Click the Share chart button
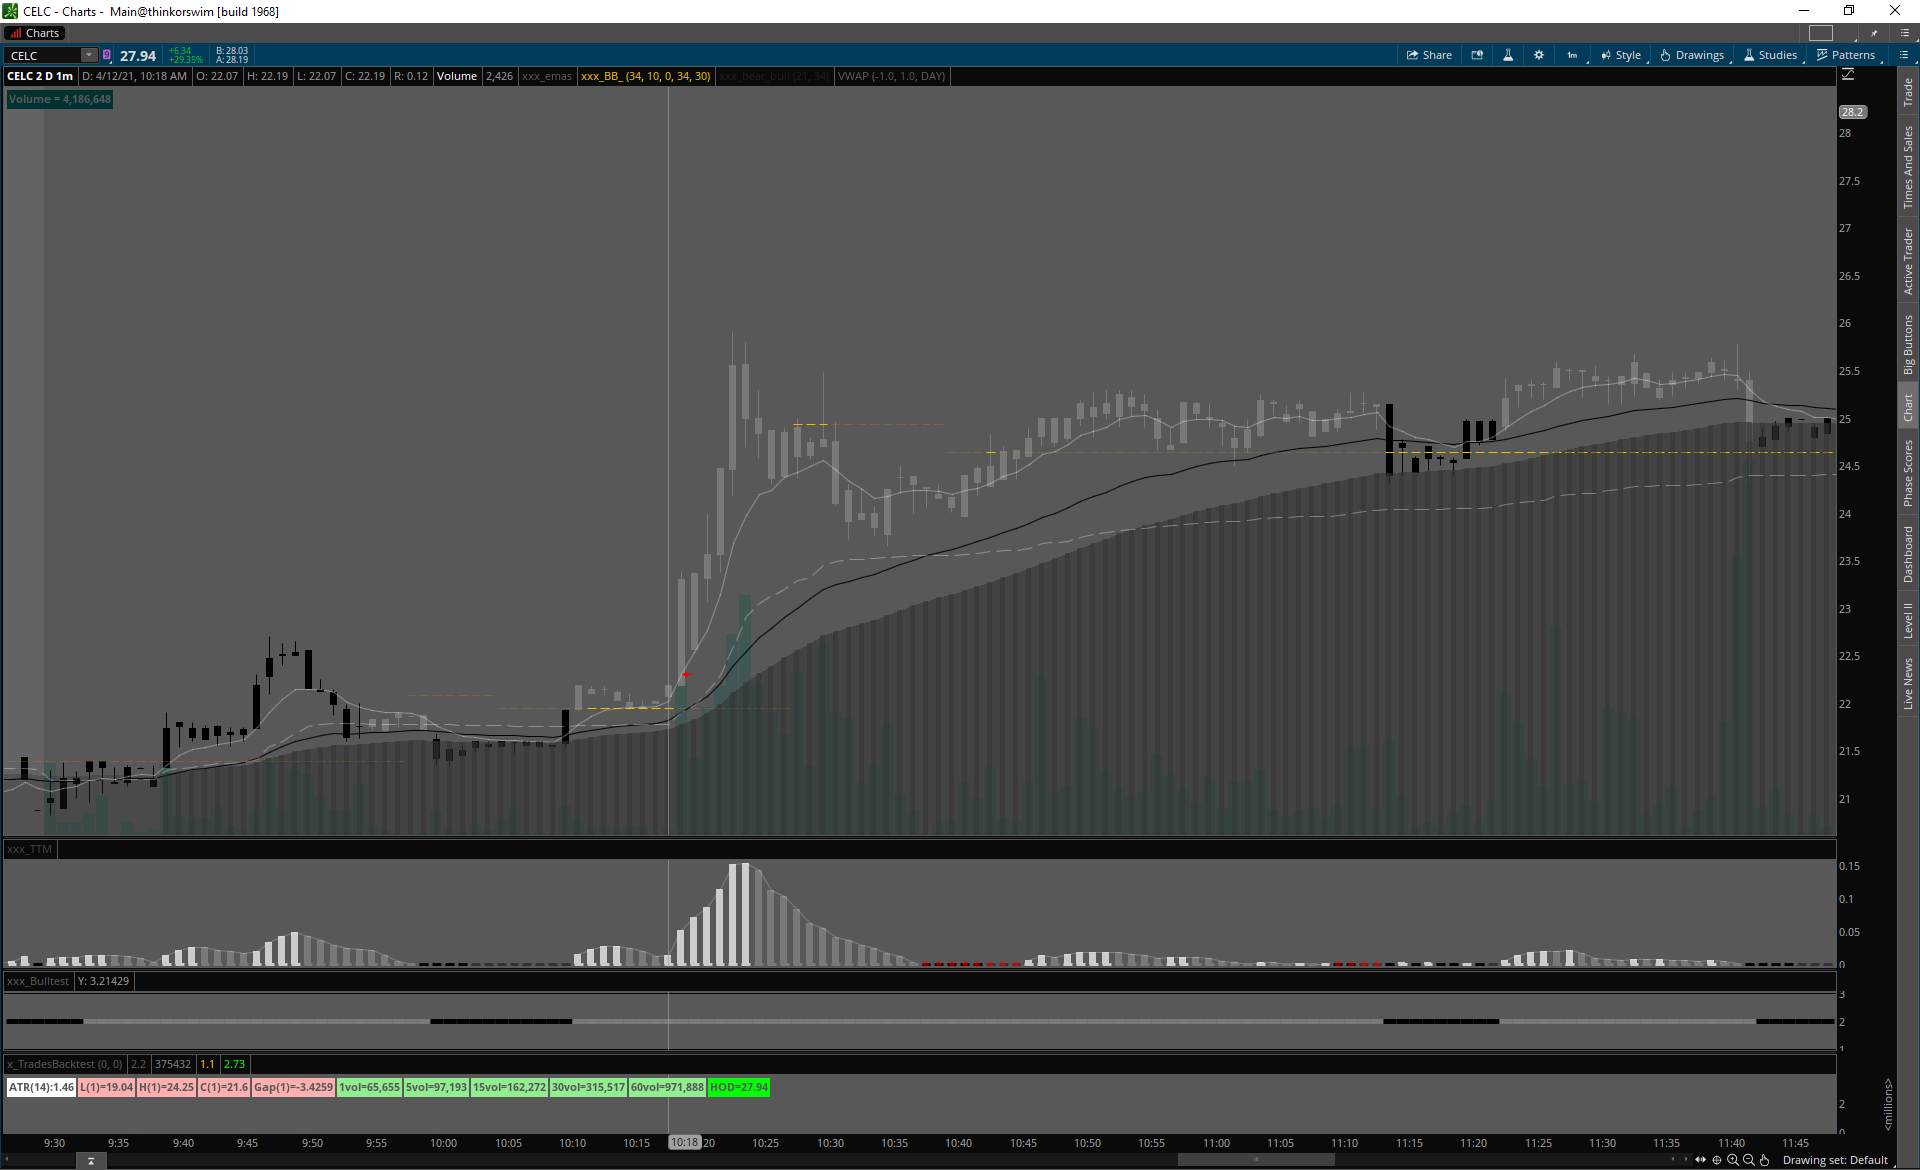1920x1170 pixels. pyautogui.click(x=1429, y=55)
